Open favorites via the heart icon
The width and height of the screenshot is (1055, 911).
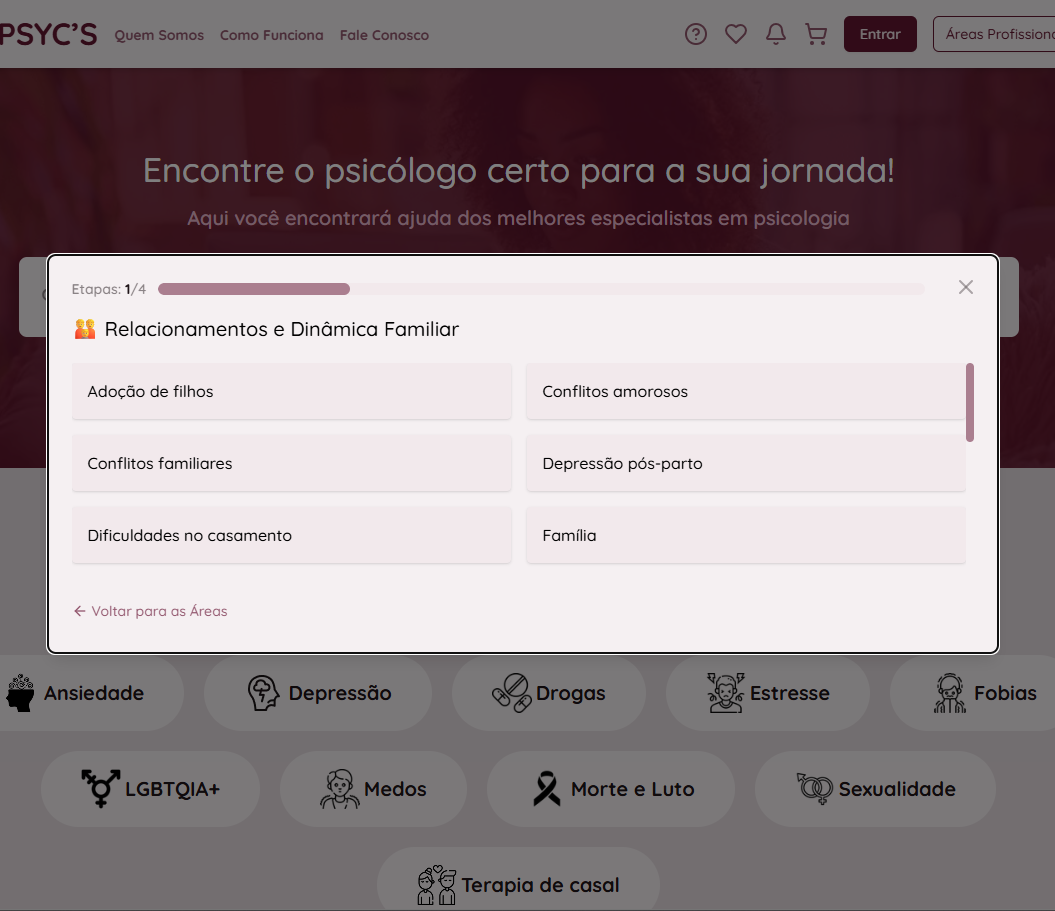click(x=736, y=34)
